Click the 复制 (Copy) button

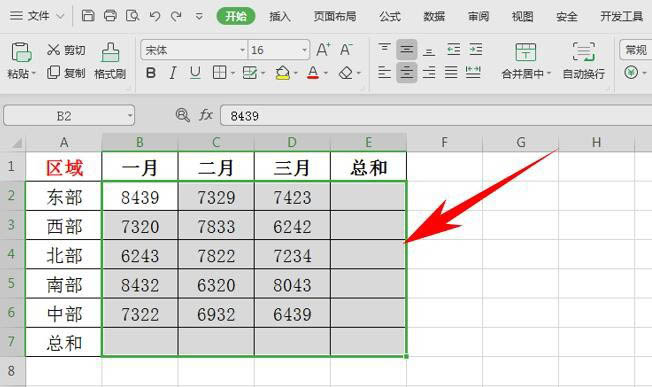pos(66,73)
